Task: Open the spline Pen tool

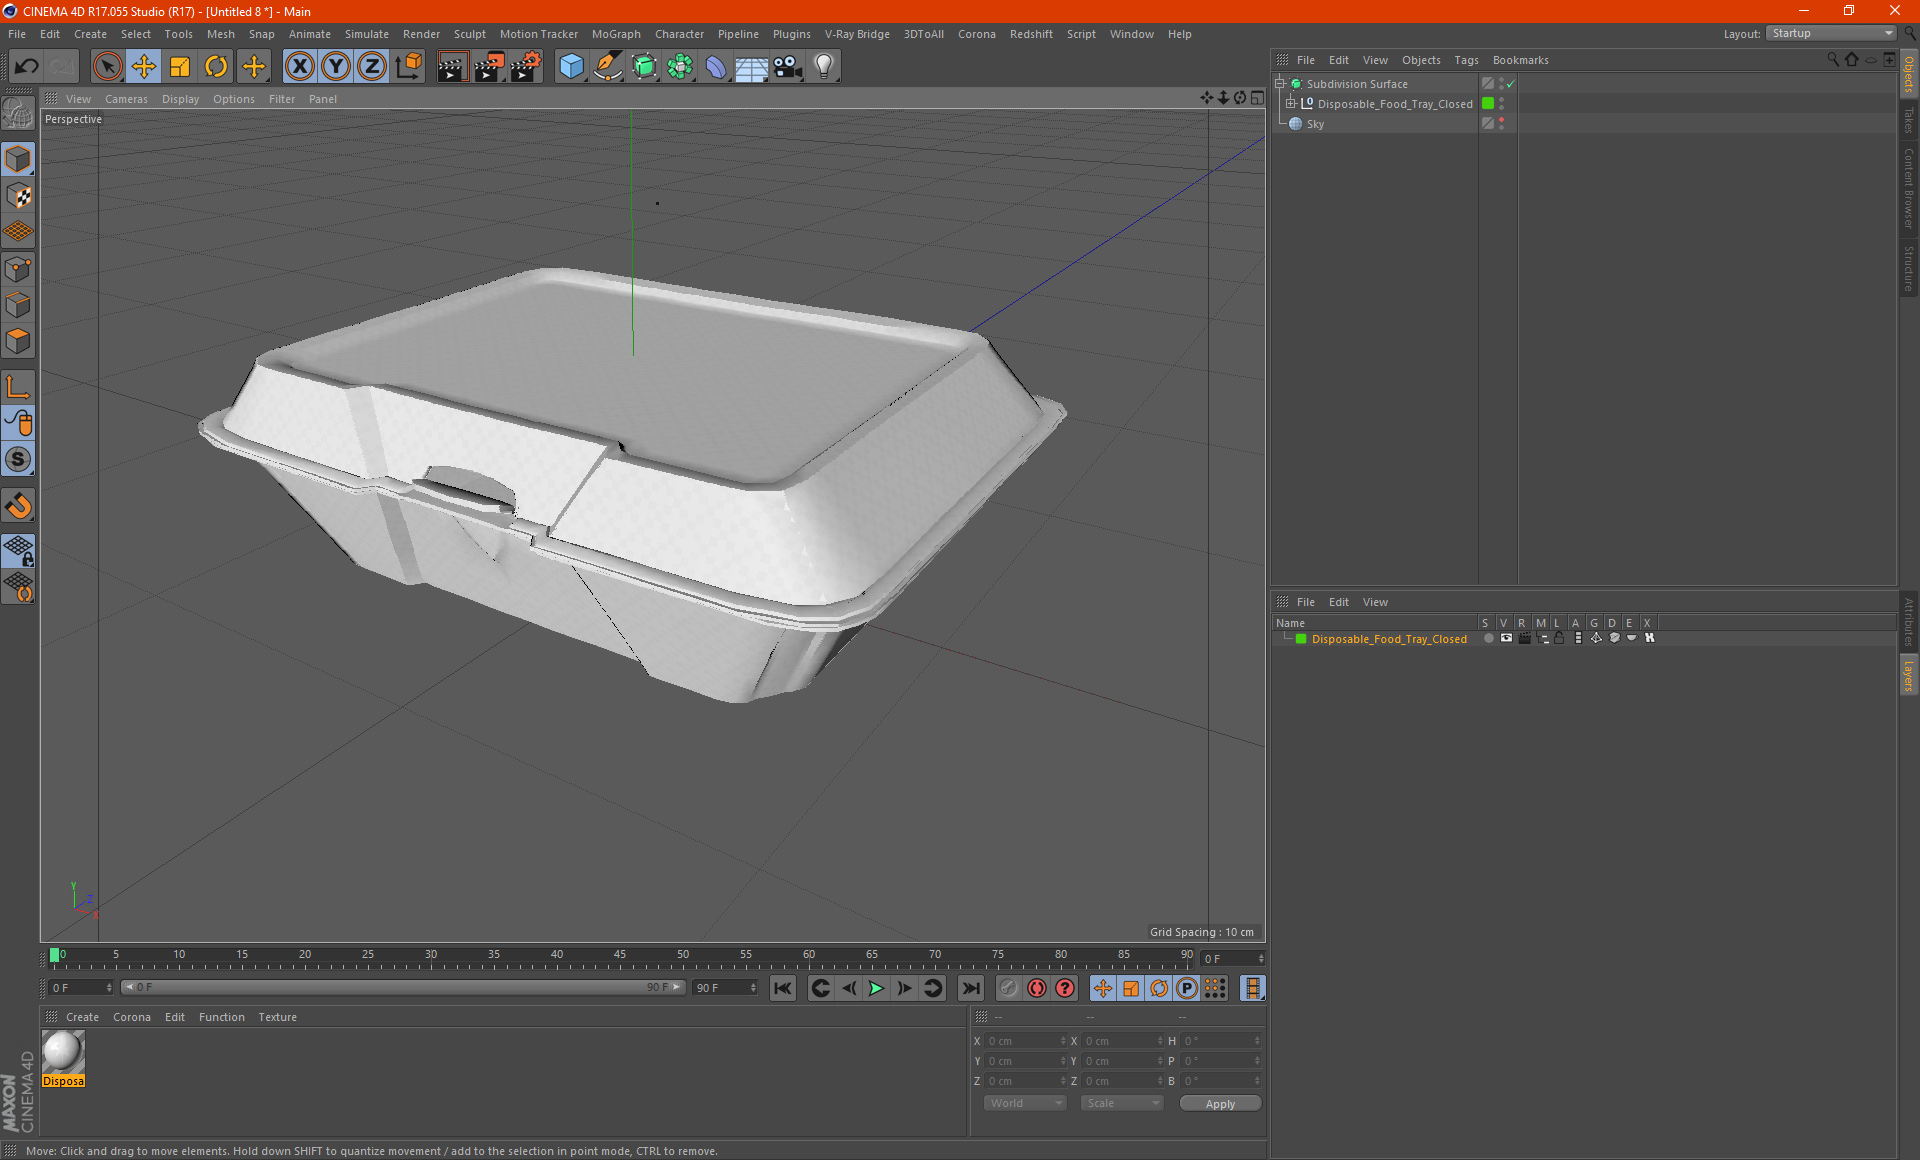Action: (x=608, y=67)
